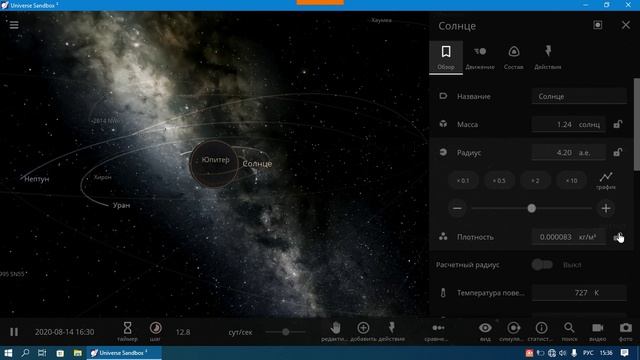
Task: Decrease radius with minus button
Action: click(457, 208)
